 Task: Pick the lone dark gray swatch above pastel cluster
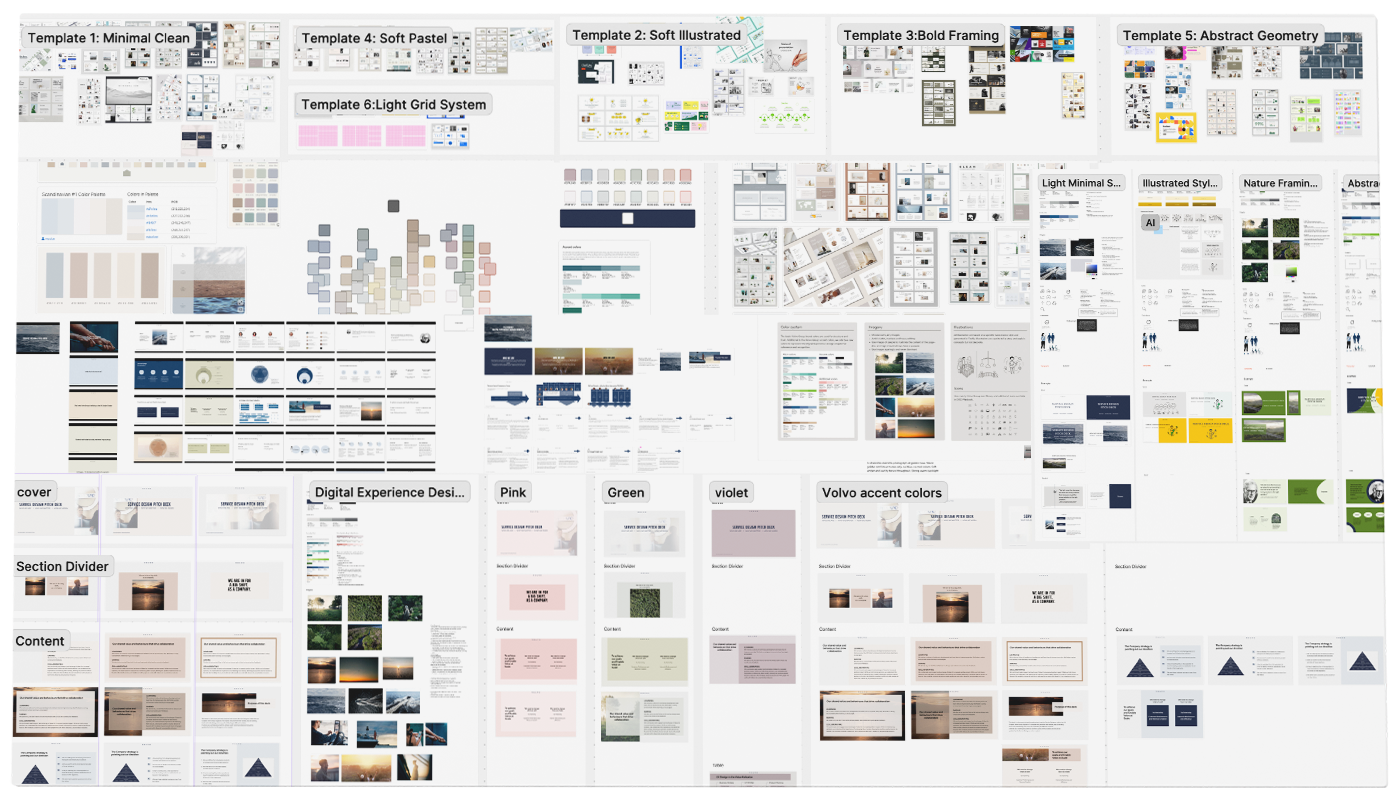pos(393,206)
